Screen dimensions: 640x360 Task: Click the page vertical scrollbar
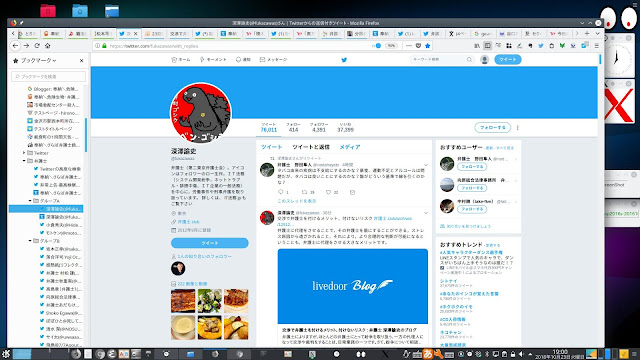point(600,59)
